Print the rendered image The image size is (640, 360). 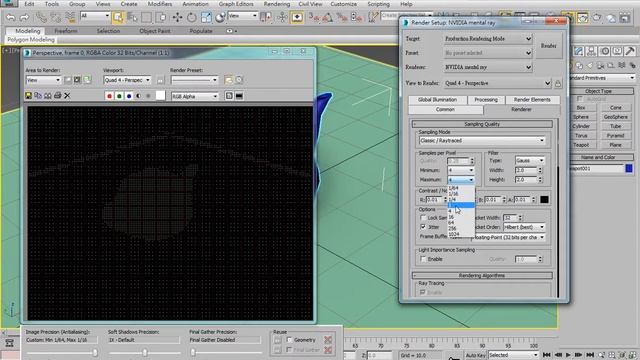[x=58, y=96]
